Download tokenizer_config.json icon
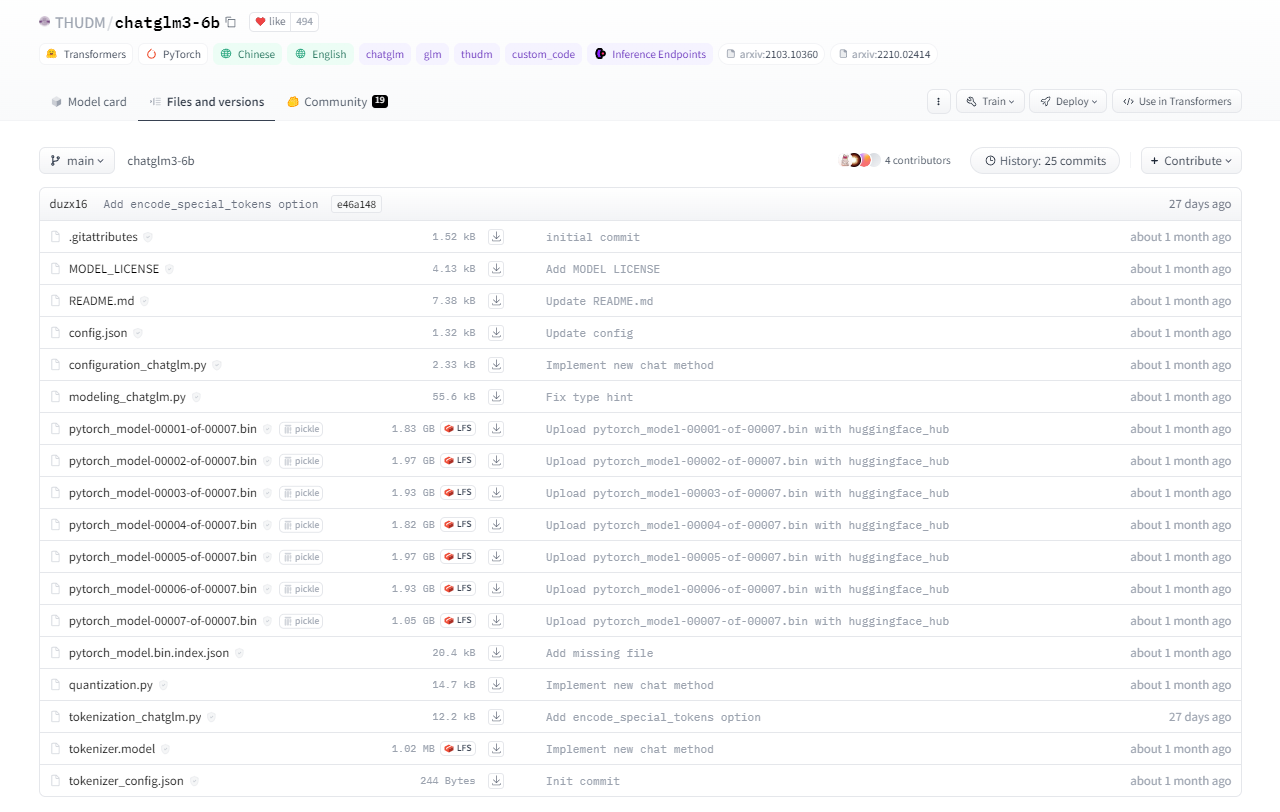The width and height of the screenshot is (1280, 812). (496, 781)
